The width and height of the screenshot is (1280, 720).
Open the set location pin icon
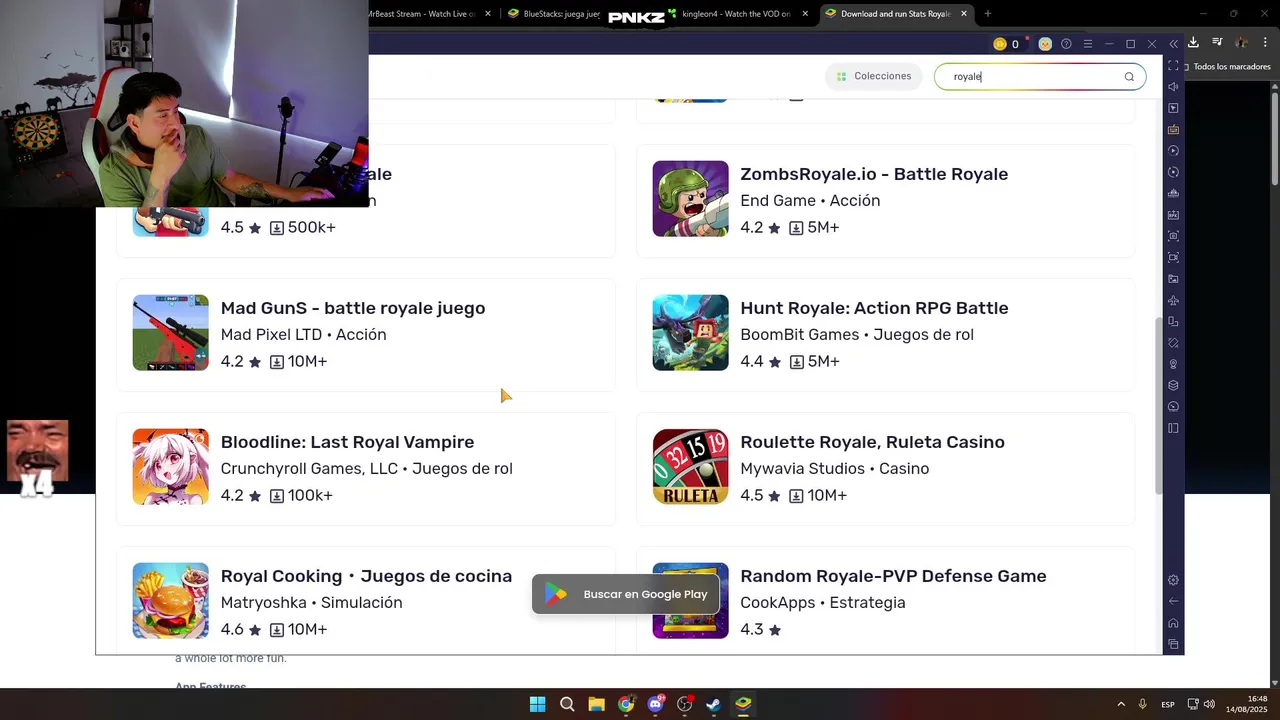1173,364
